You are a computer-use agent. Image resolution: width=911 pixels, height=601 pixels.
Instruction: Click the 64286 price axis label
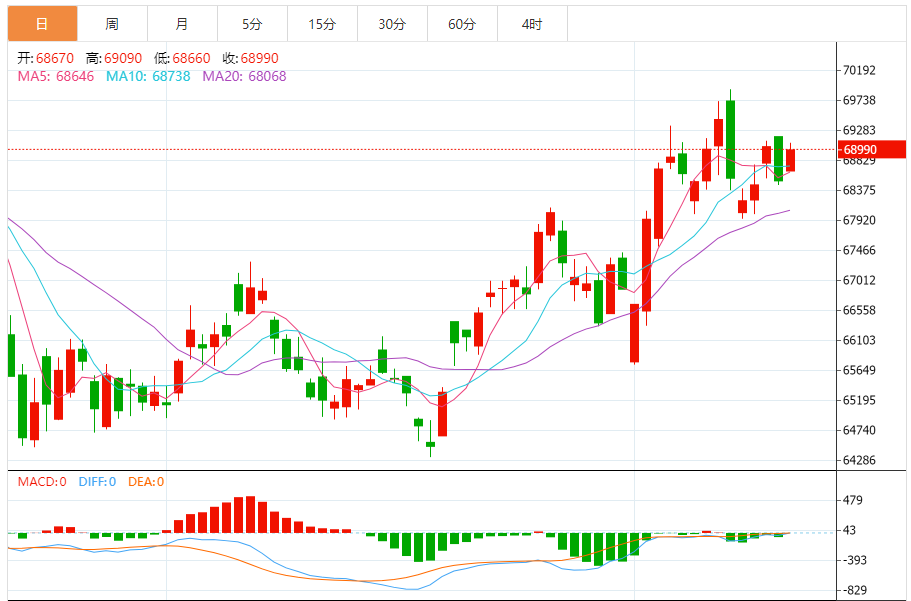click(x=859, y=460)
